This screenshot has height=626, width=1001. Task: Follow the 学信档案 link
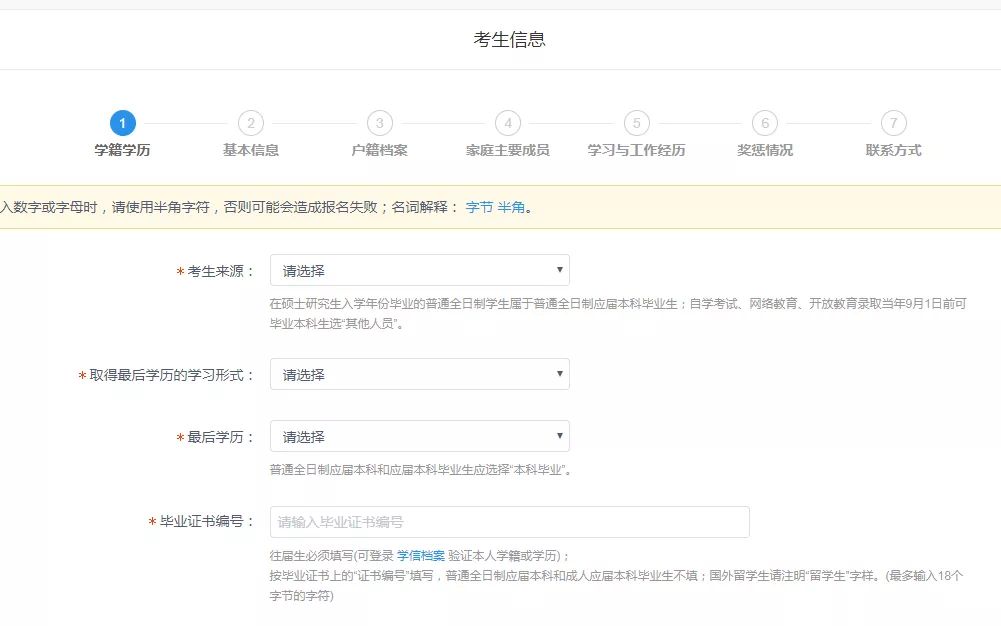coord(420,555)
